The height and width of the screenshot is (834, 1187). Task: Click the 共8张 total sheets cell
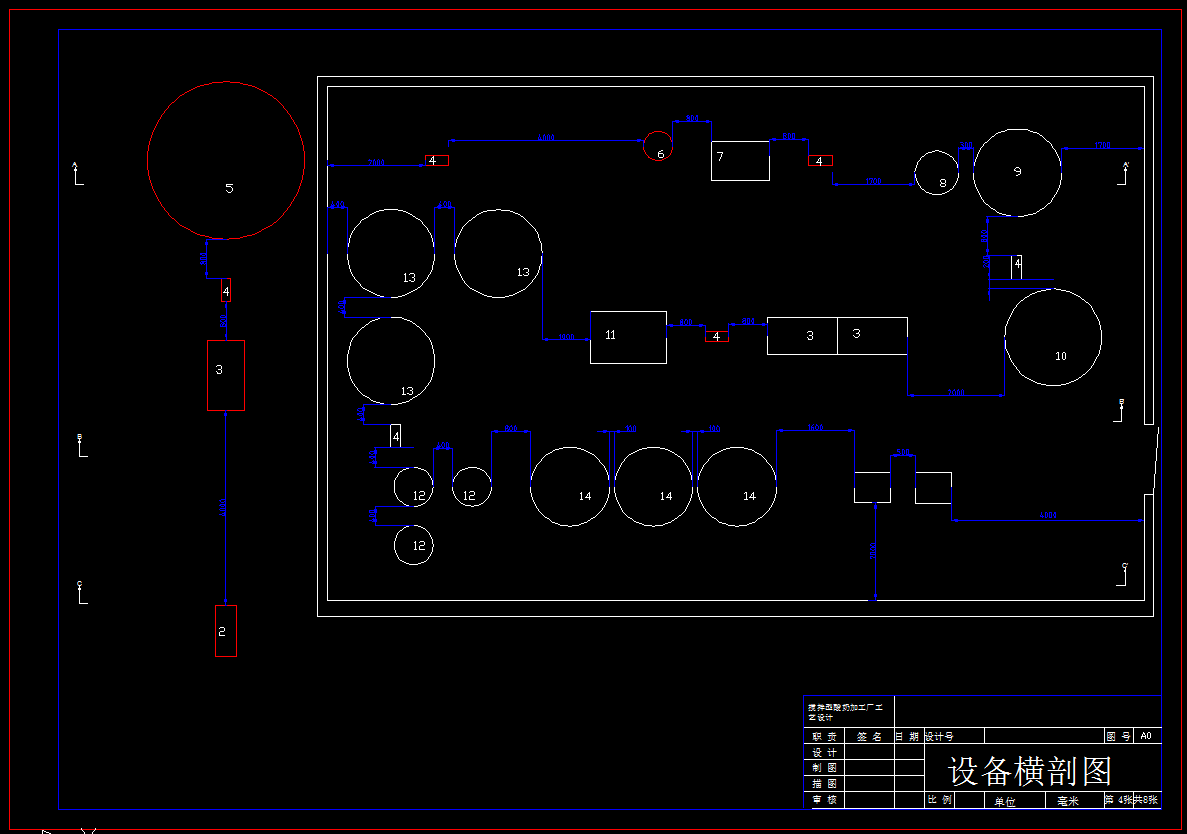1146,799
